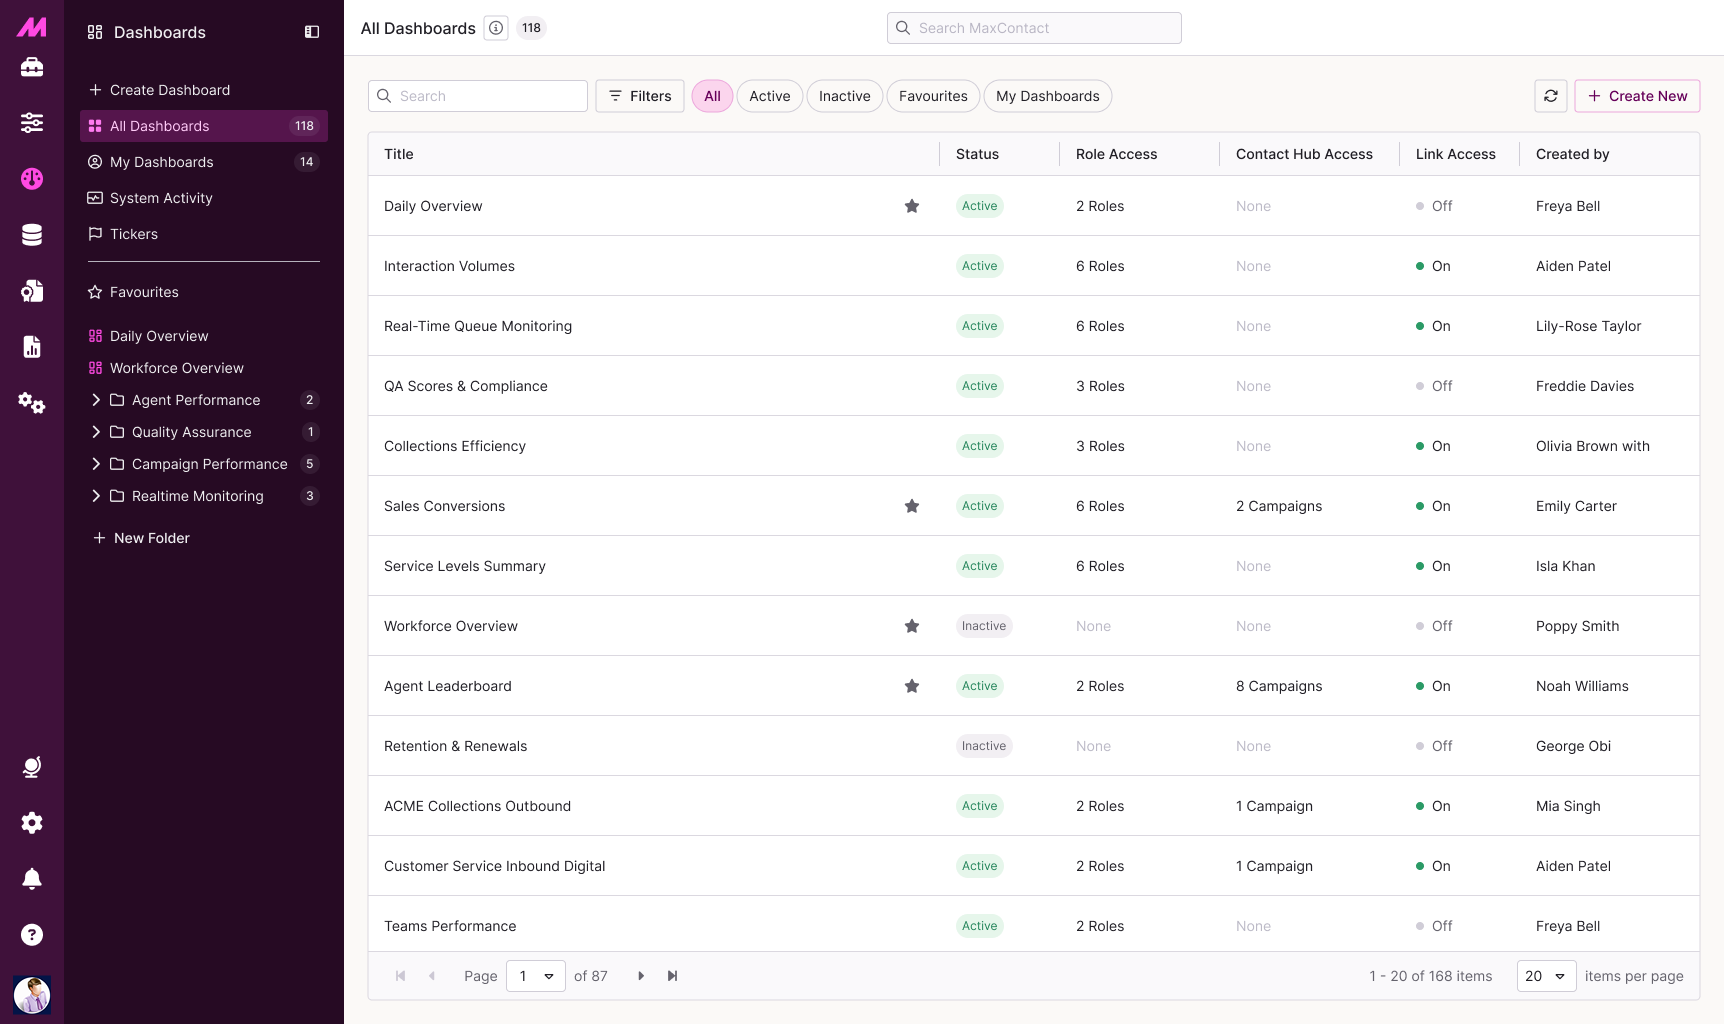Collapse the Dashboards sidebar panel icon

coord(312,32)
